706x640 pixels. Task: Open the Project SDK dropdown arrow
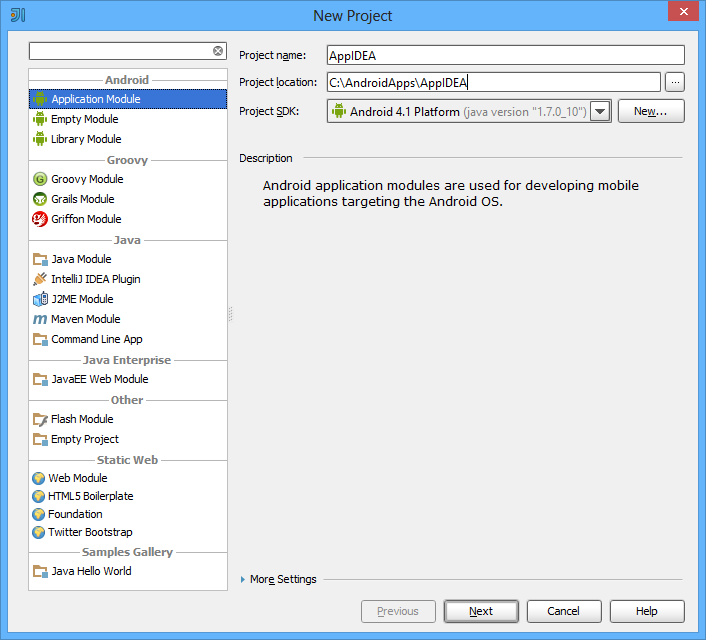point(600,111)
